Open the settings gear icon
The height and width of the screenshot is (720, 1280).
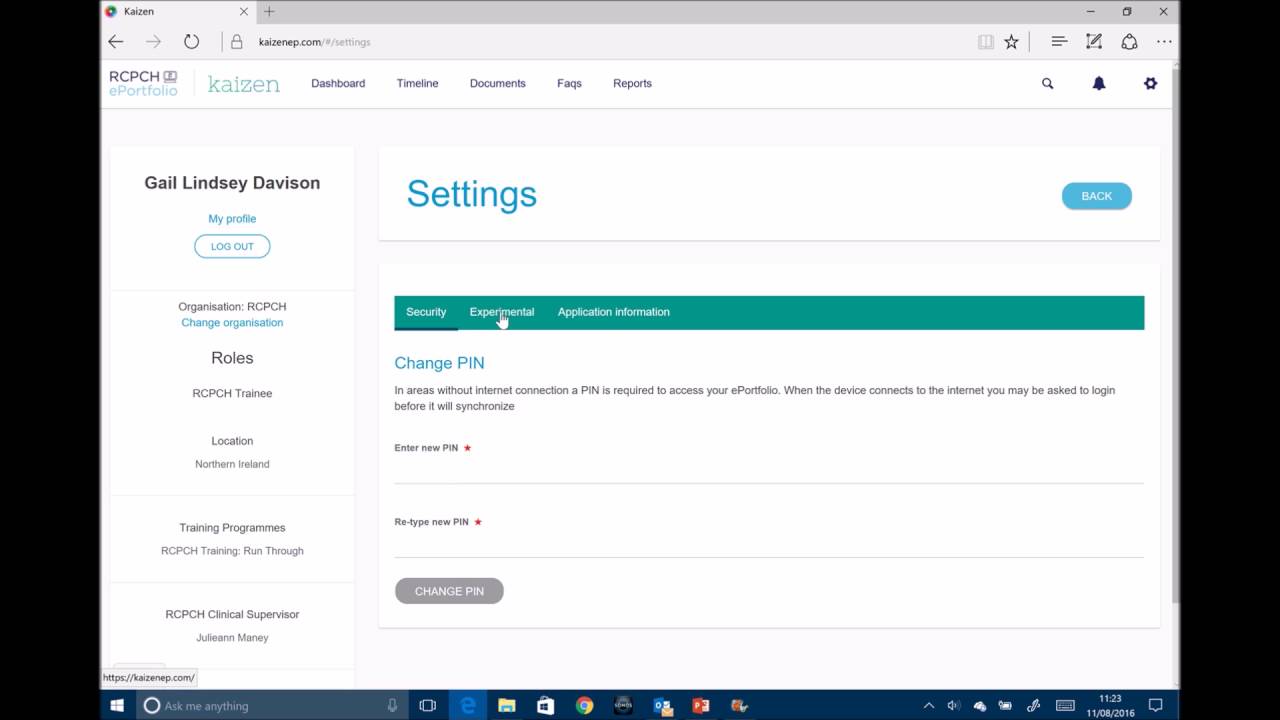tap(1150, 84)
